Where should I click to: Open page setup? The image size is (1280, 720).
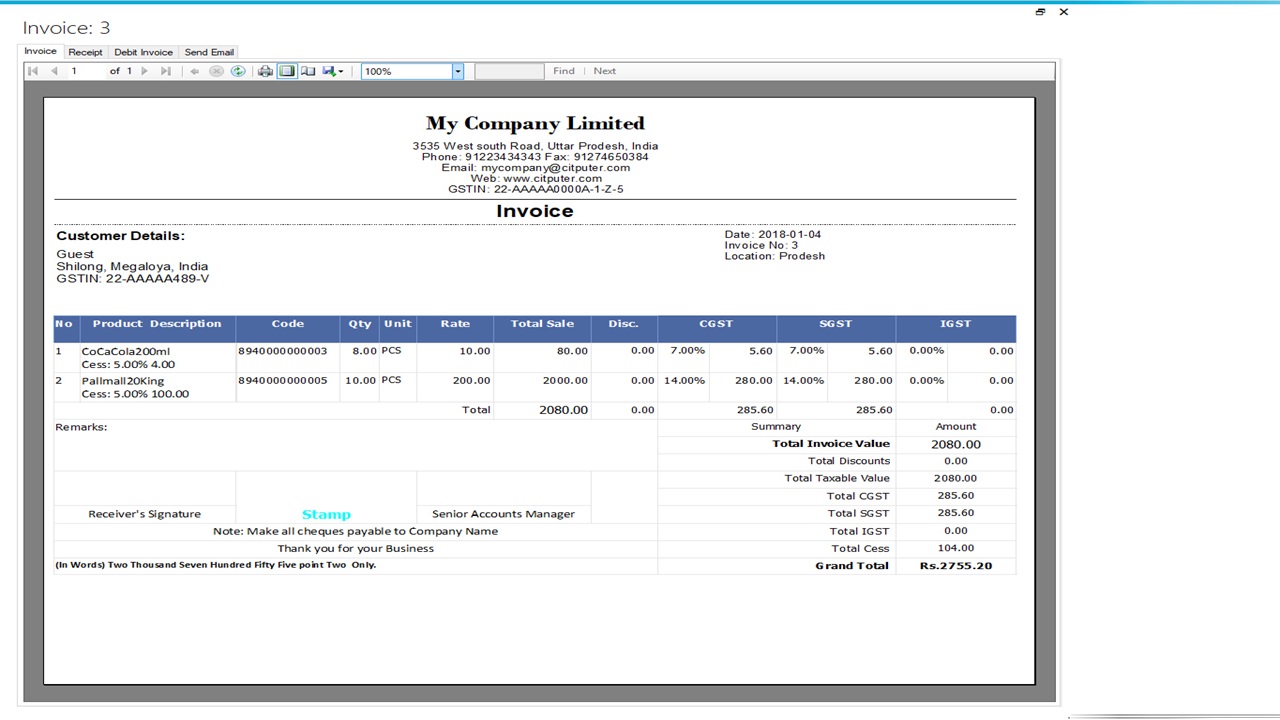(x=308, y=70)
